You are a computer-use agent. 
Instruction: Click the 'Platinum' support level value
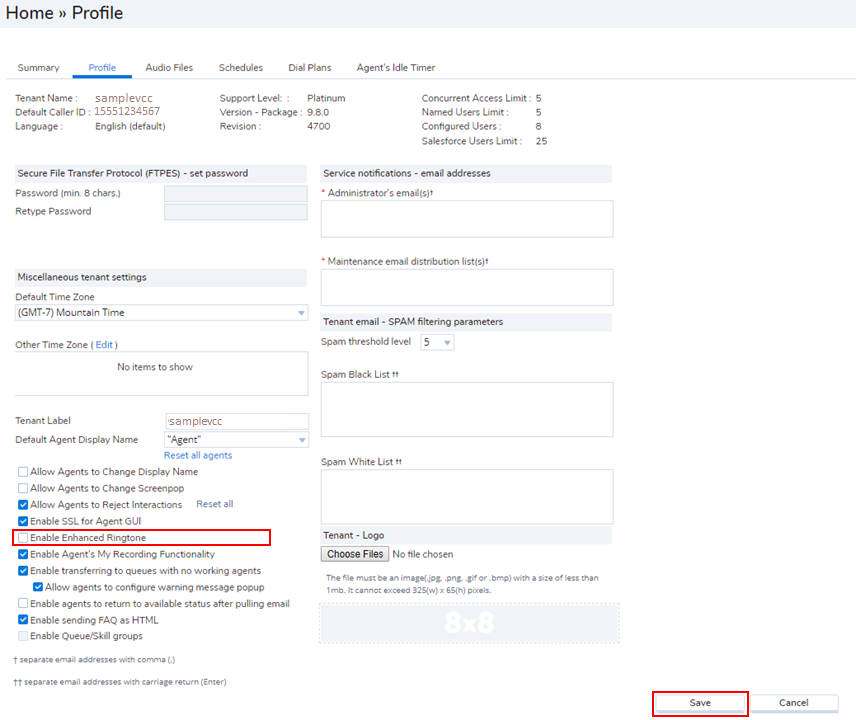click(x=326, y=98)
